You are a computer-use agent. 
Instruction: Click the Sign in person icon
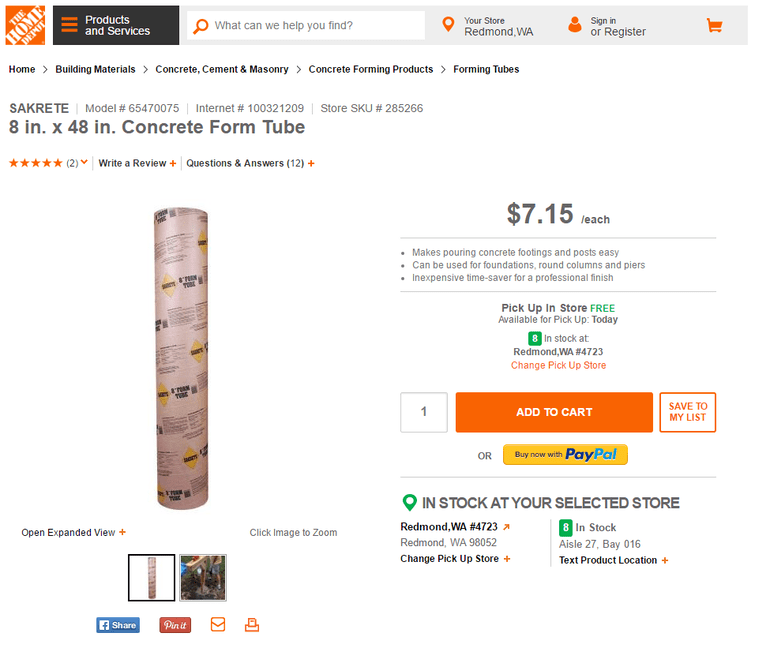click(x=574, y=25)
